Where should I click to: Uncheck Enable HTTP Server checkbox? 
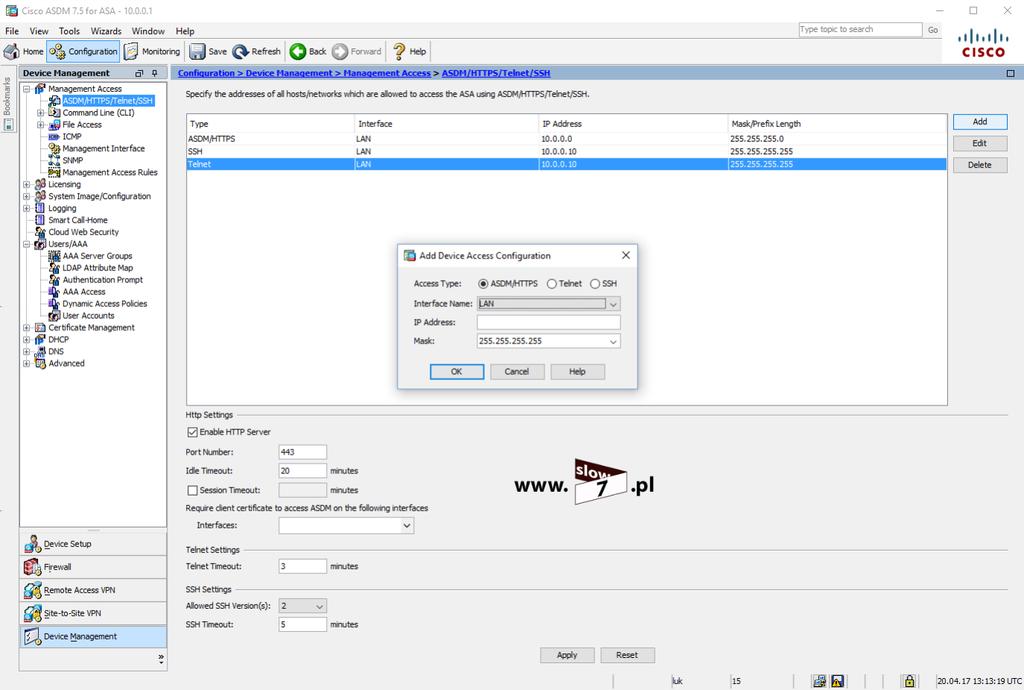tap(192, 432)
